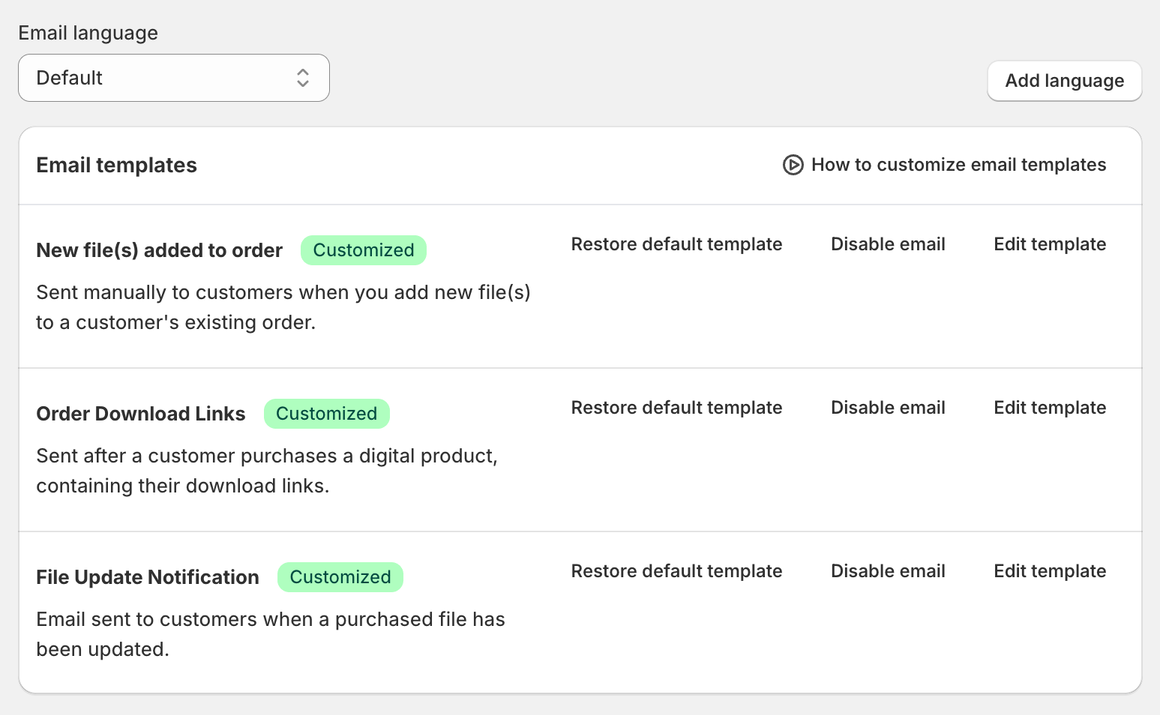Click the 'File Update Notification' title
The width and height of the screenshot is (1160, 715).
[x=148, y=577]
